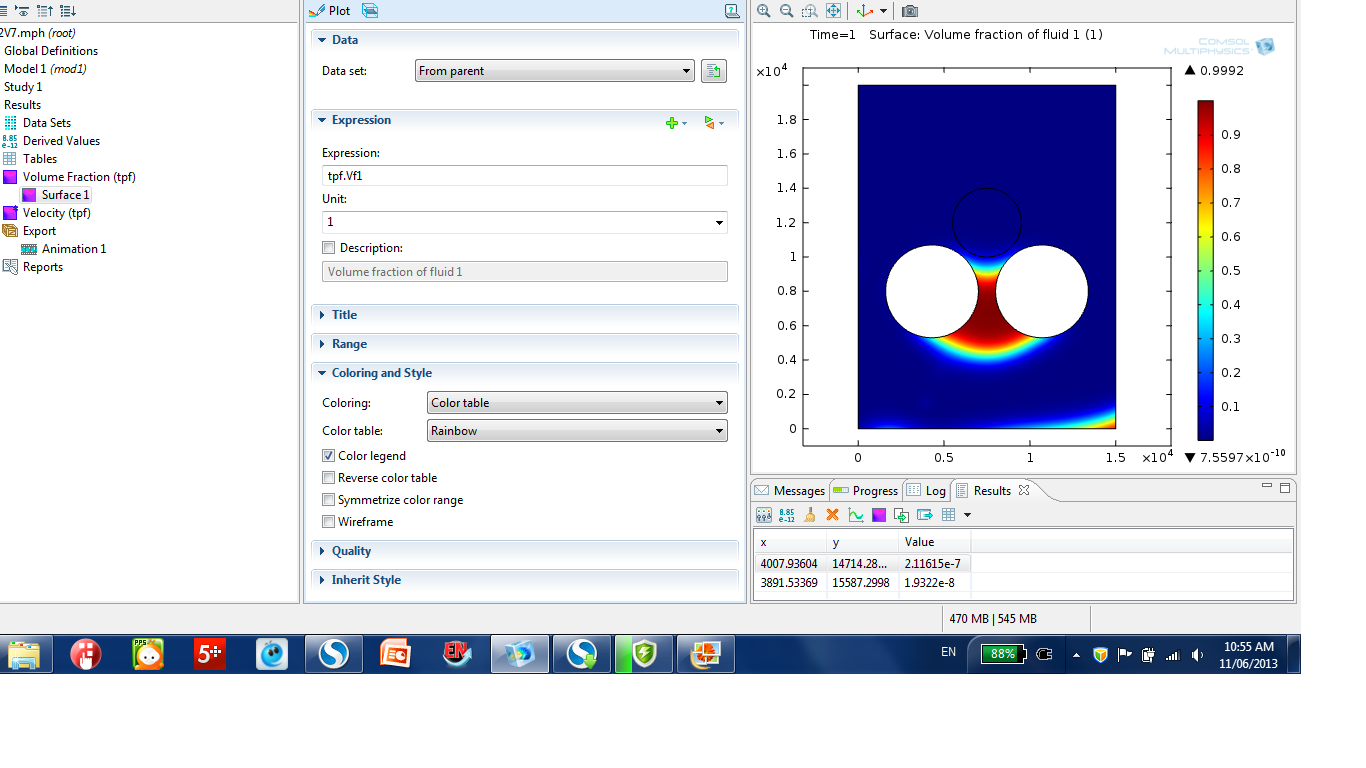Click the broom clear table icon
This screenshot has width=1366, height=768.
809,515
